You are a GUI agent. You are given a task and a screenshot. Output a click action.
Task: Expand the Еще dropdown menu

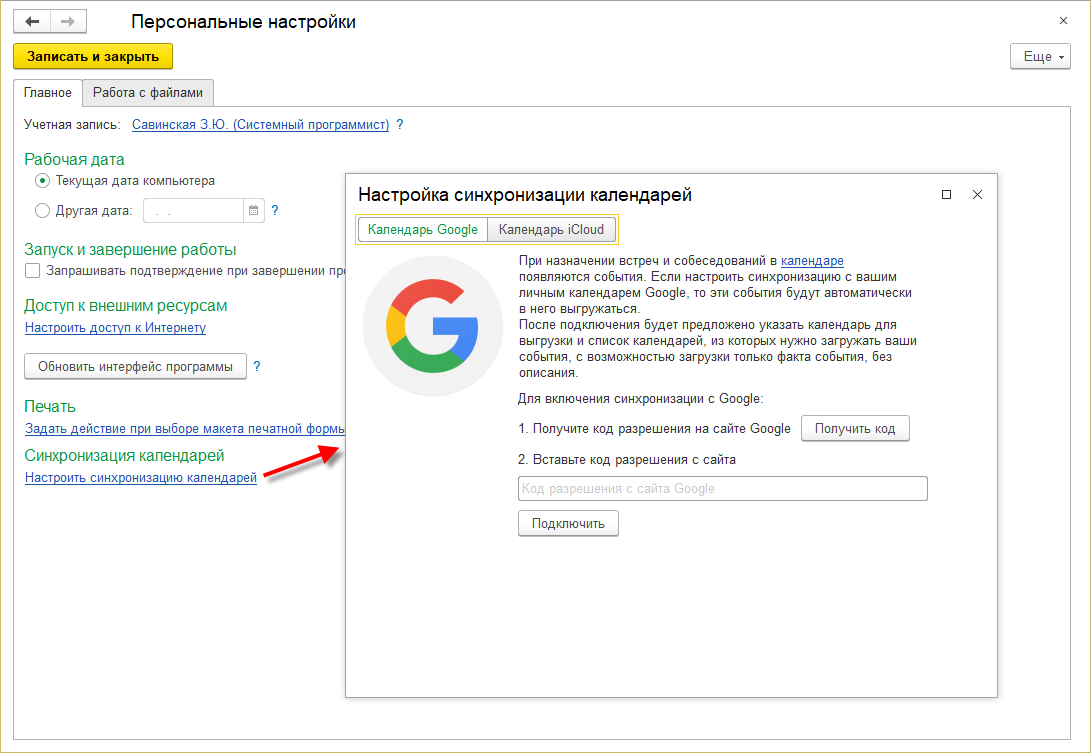1040,57
